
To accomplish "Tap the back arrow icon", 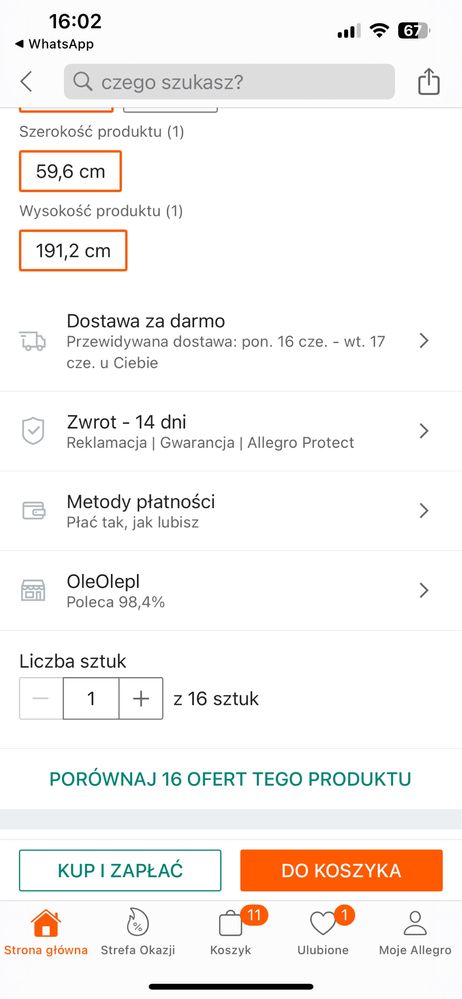I will 26,82.
